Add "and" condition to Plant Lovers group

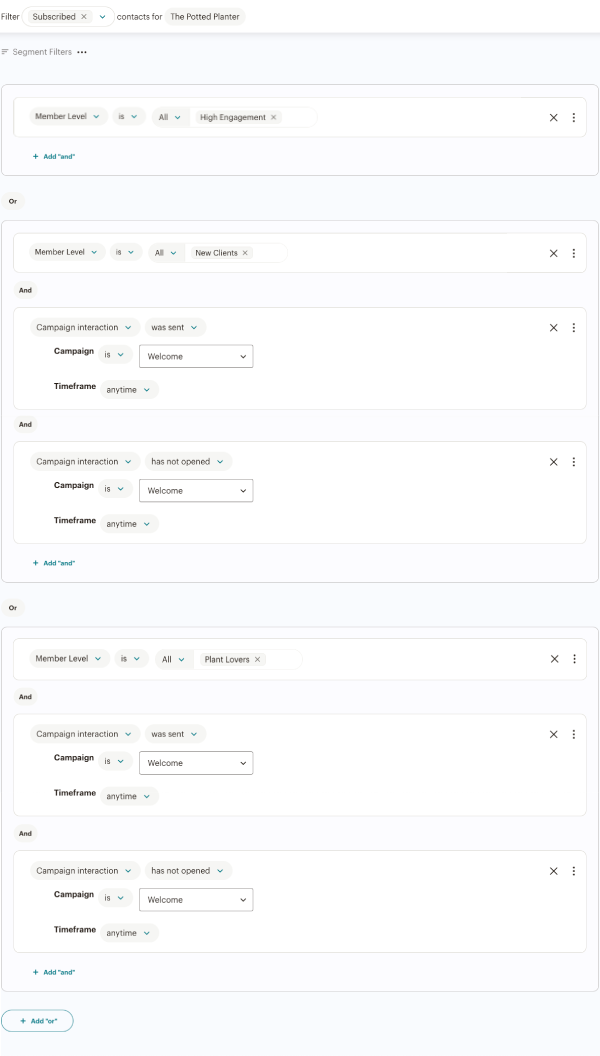(x=54, y=972)
